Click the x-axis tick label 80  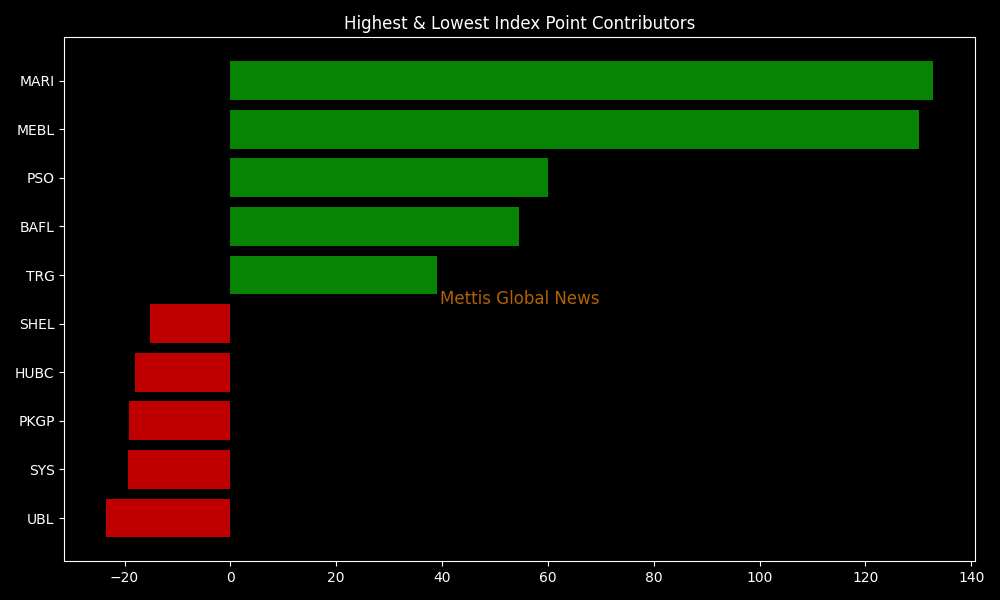[654, 578]
